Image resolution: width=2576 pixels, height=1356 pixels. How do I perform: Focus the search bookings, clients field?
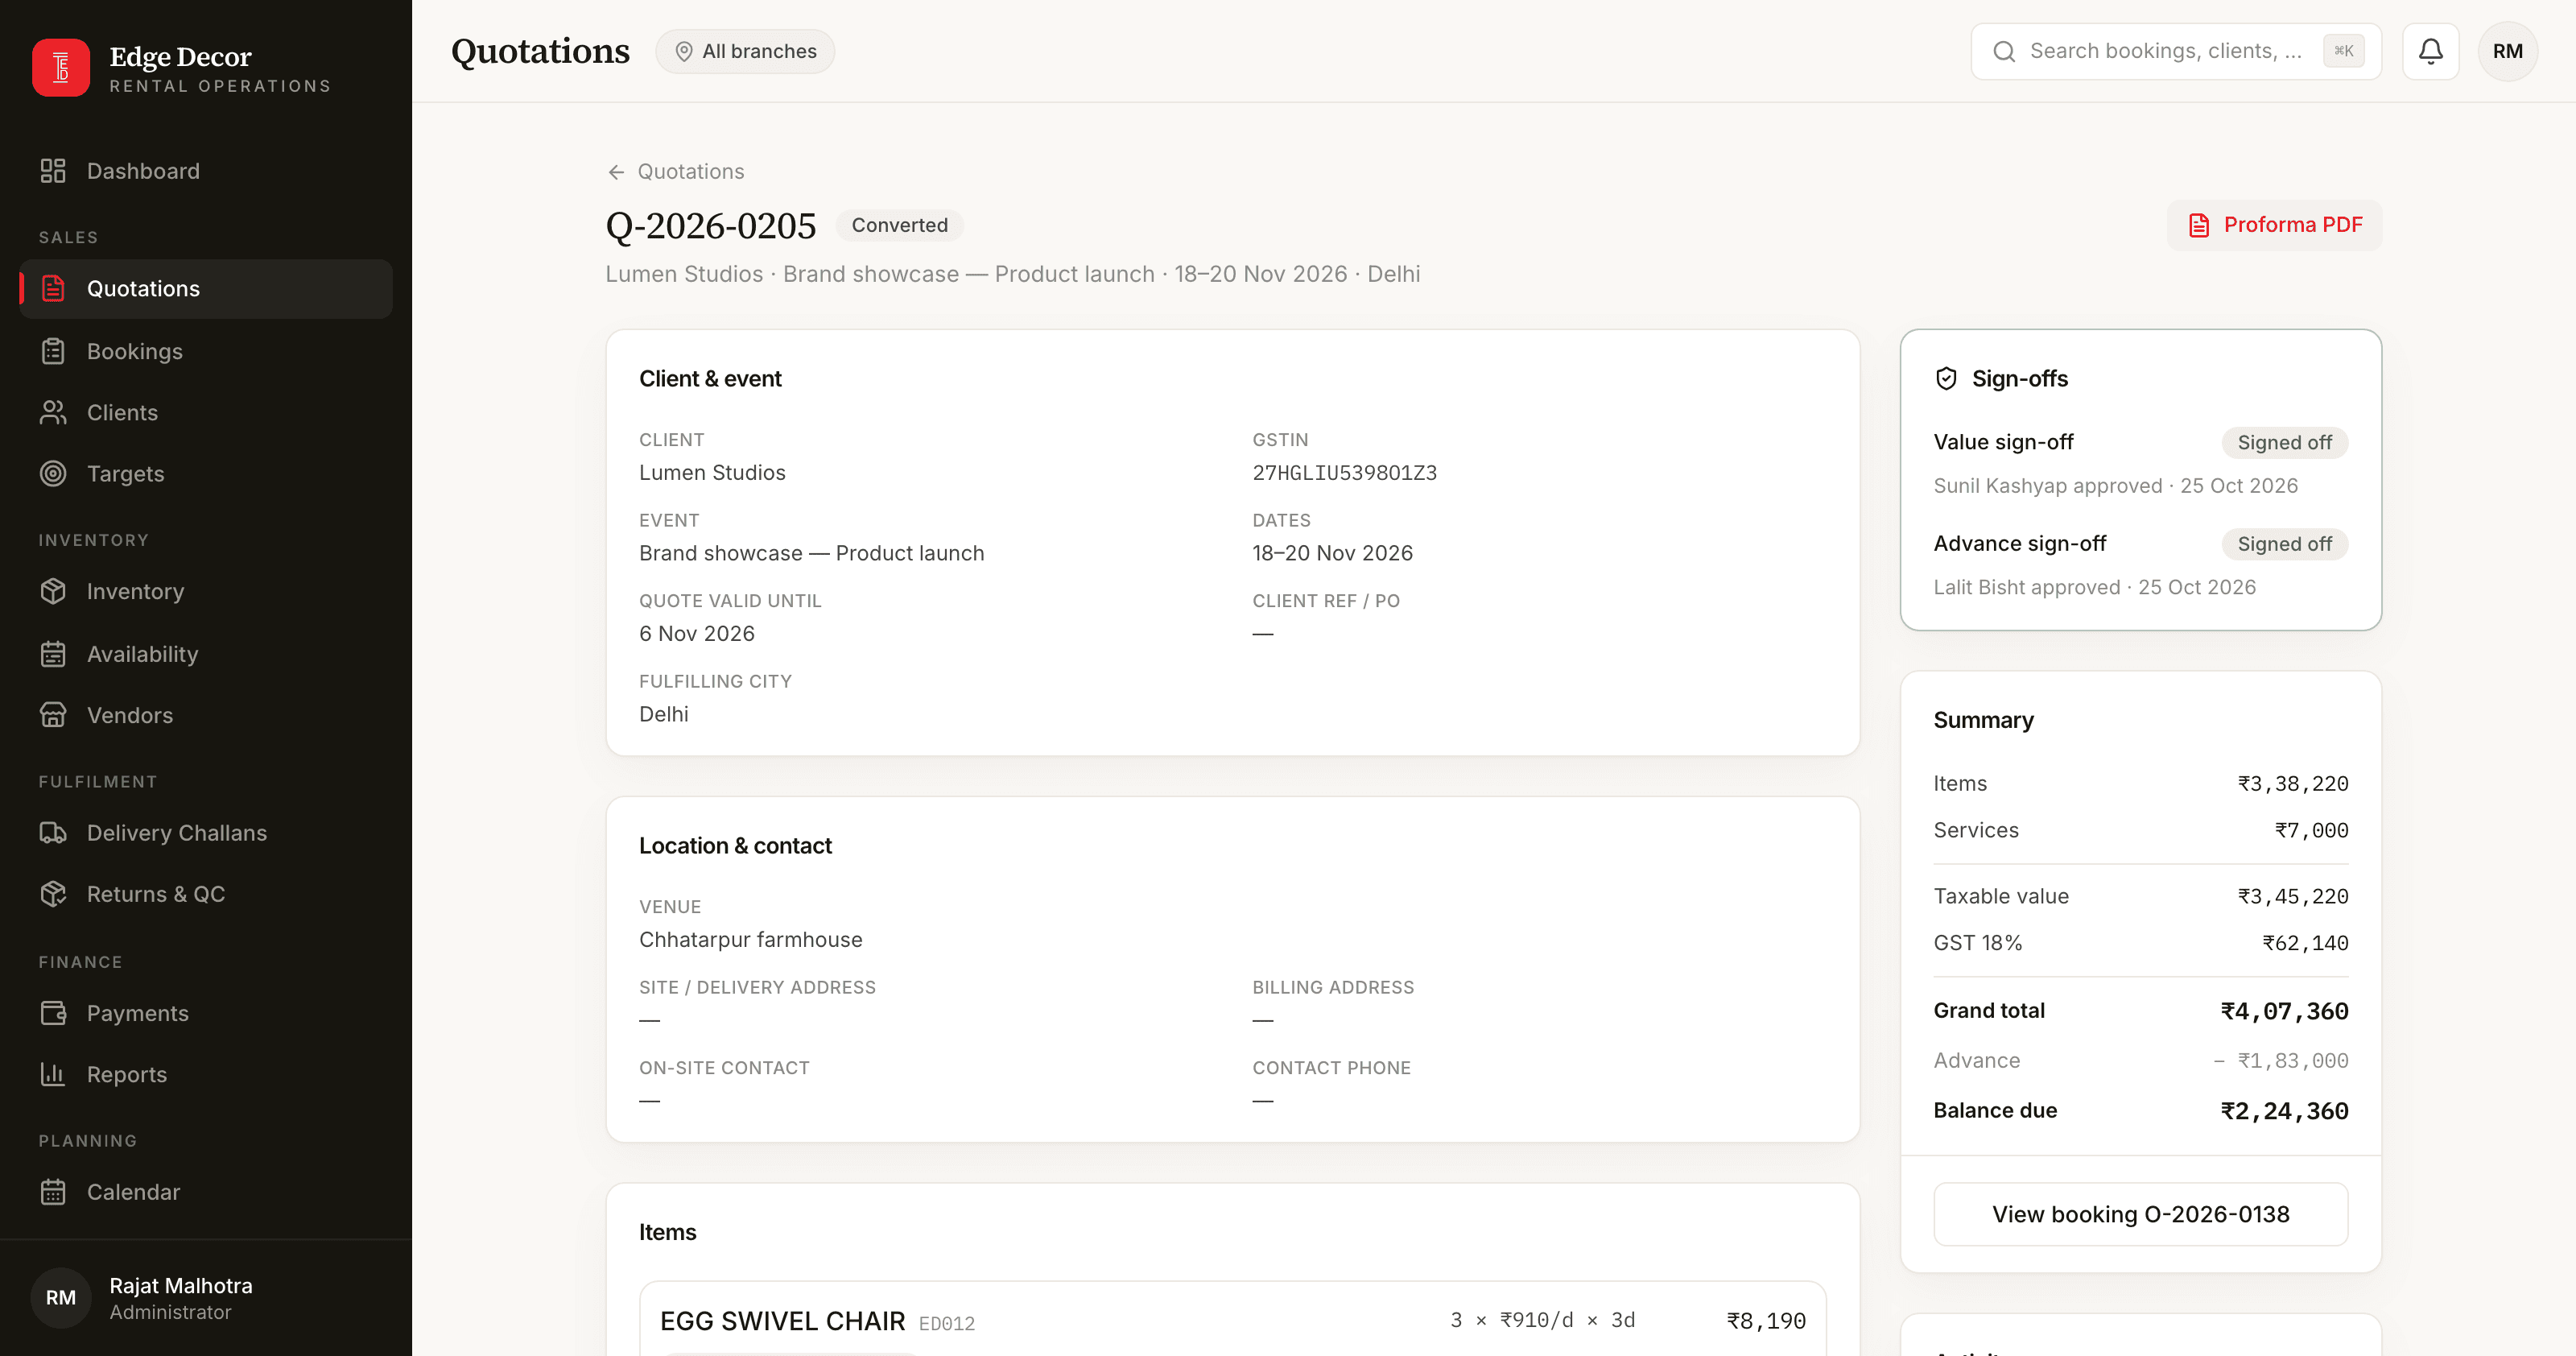point(2176,51)
